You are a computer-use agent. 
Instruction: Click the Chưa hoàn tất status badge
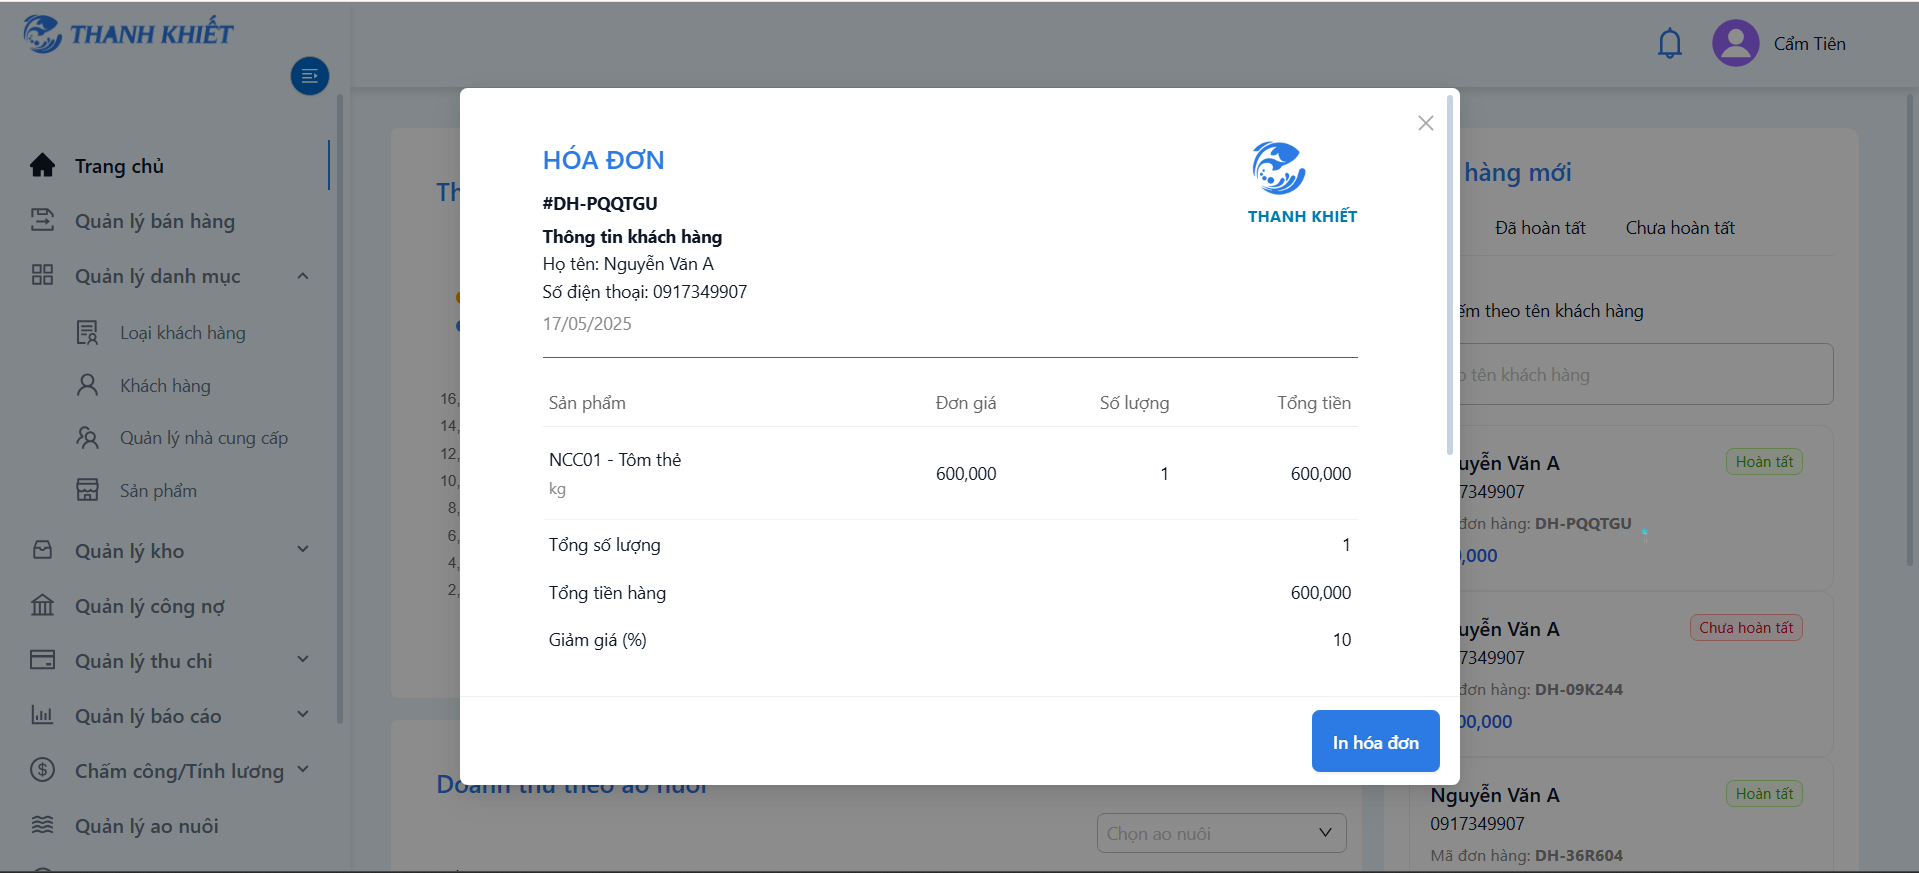click(1746, 628)
